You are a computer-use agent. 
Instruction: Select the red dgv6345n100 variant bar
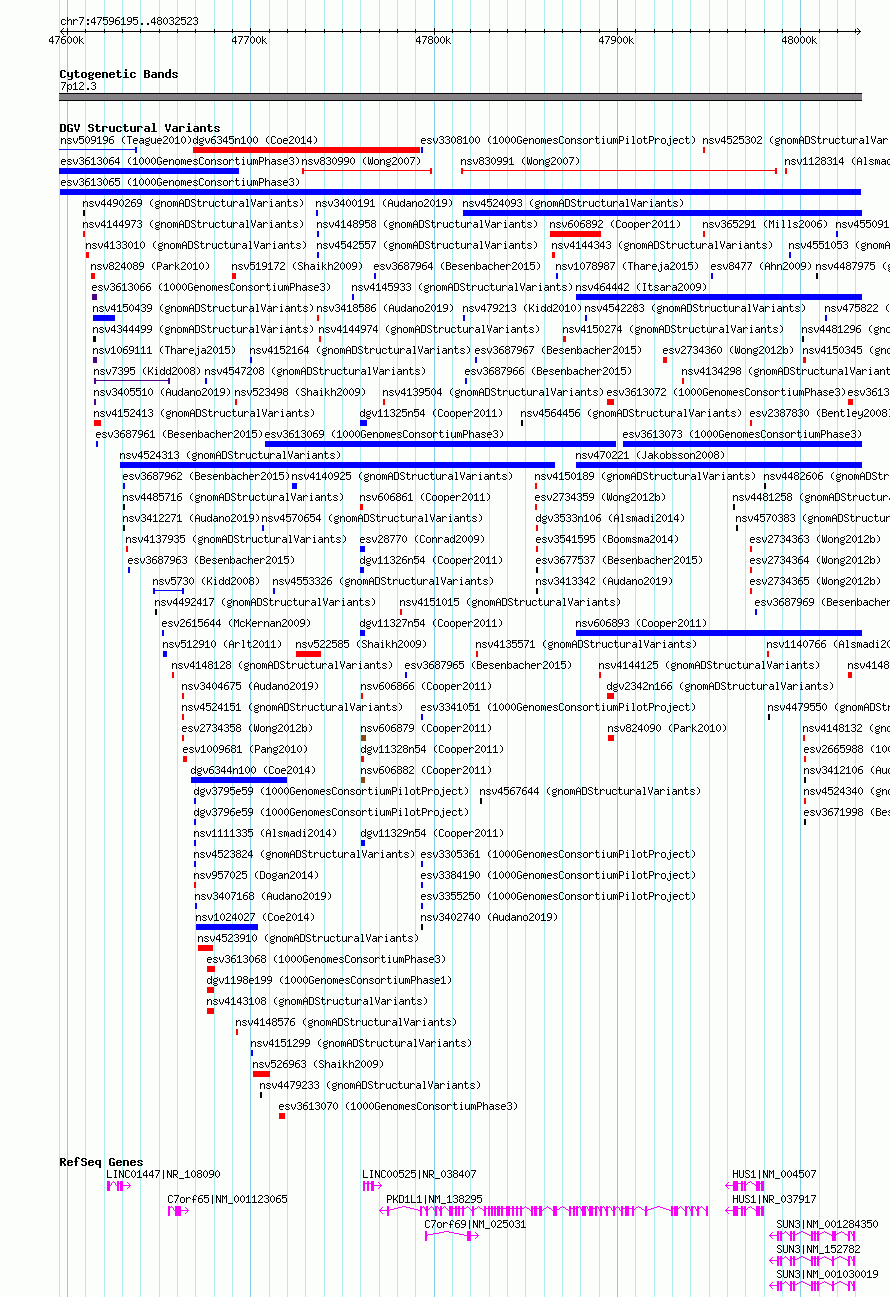tap(306, 150)
